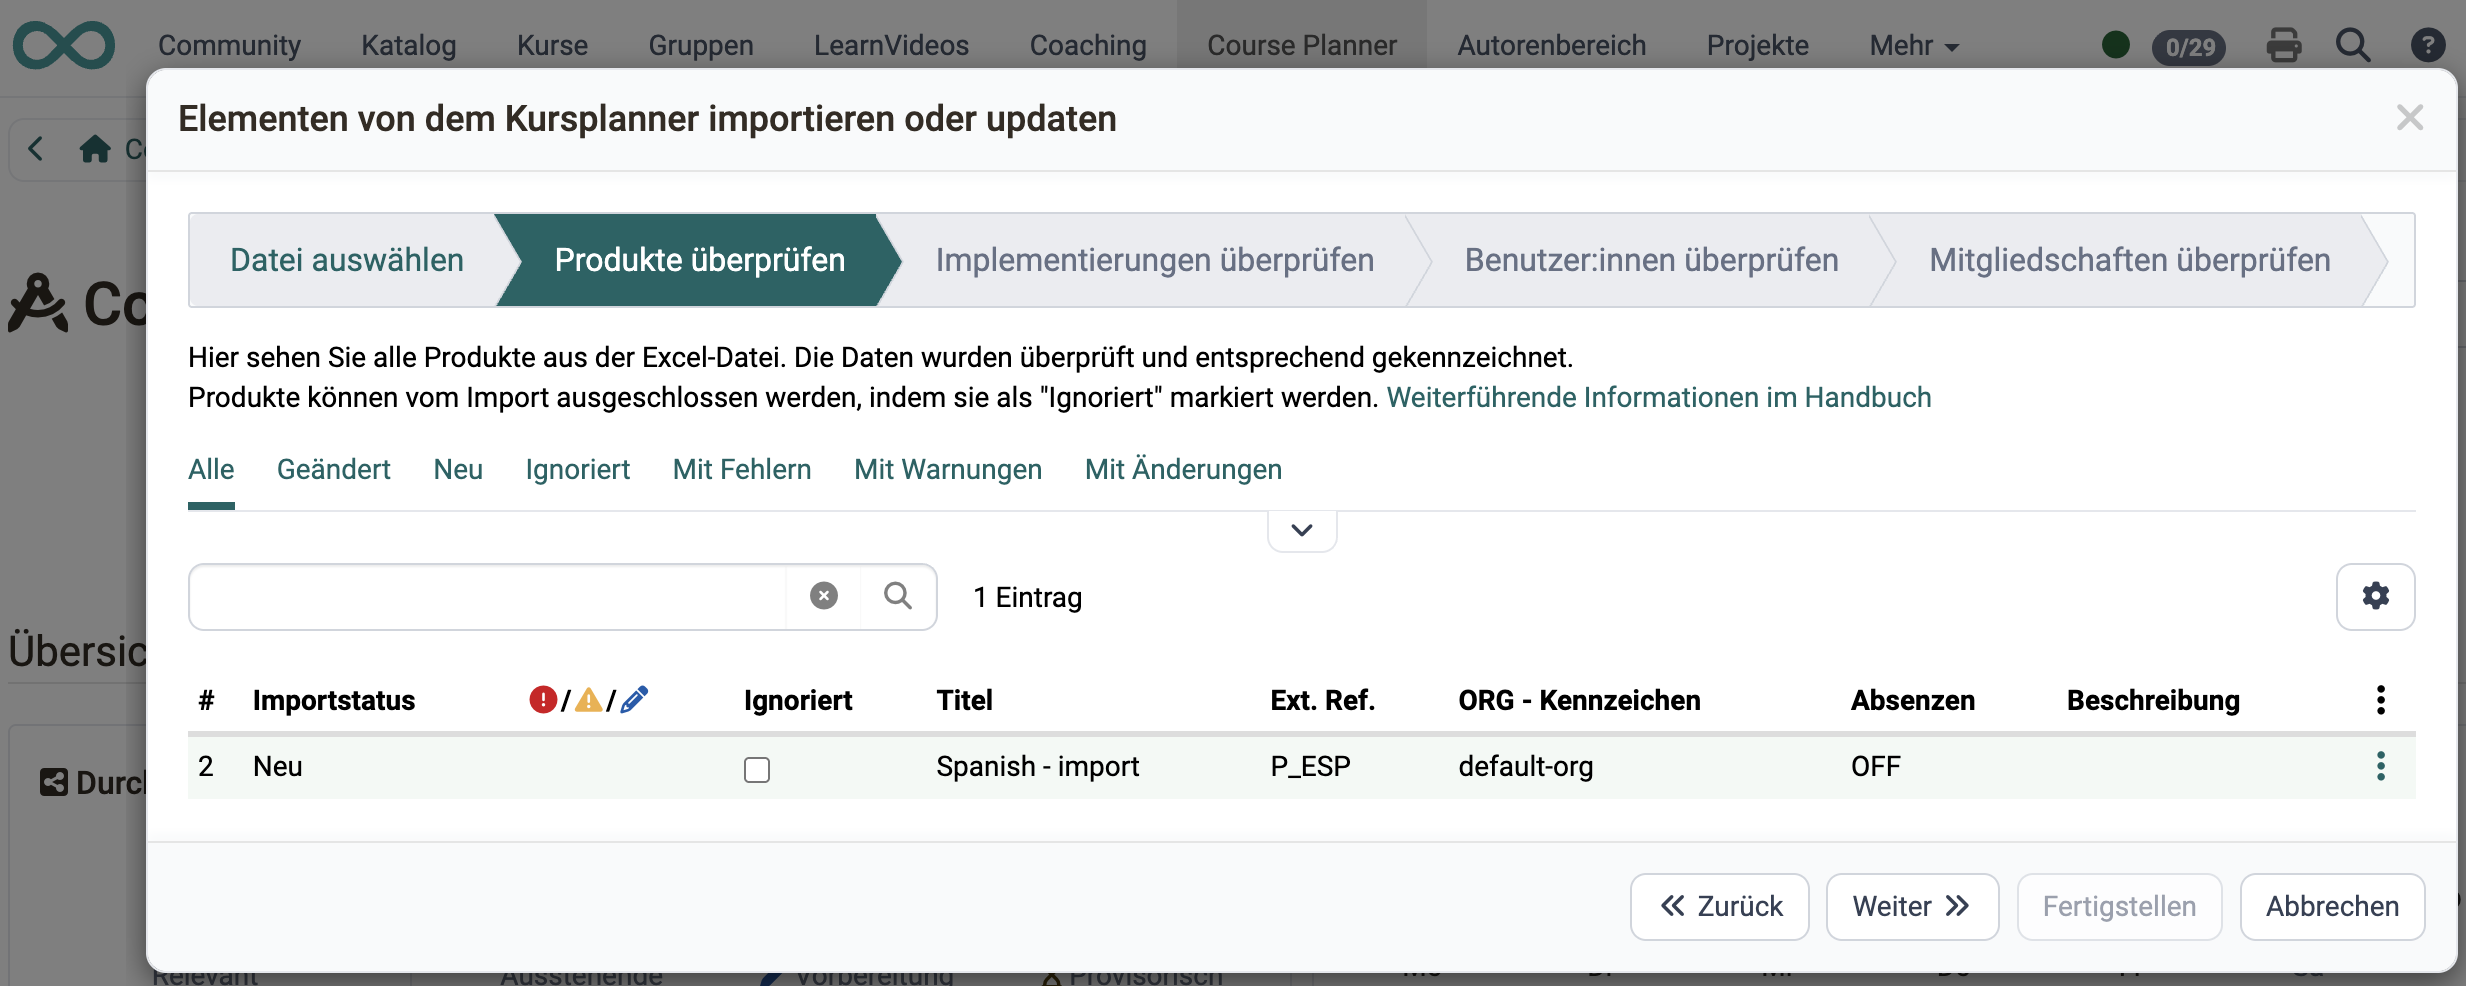Sort by ORG - Kennzeichen column header
Viewport: 2466px width, 986px height.
(1579, 700)
